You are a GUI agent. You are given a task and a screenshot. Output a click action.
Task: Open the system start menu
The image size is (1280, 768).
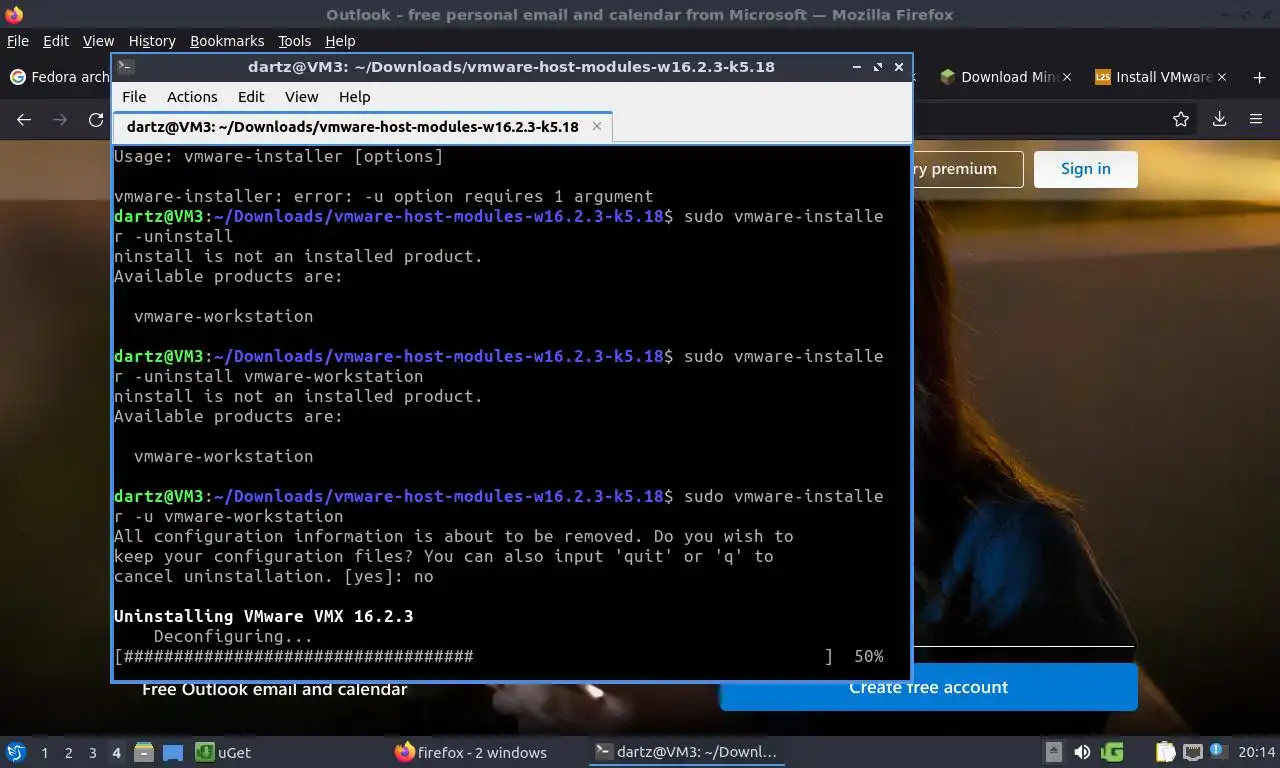click(x=16, y=752)
